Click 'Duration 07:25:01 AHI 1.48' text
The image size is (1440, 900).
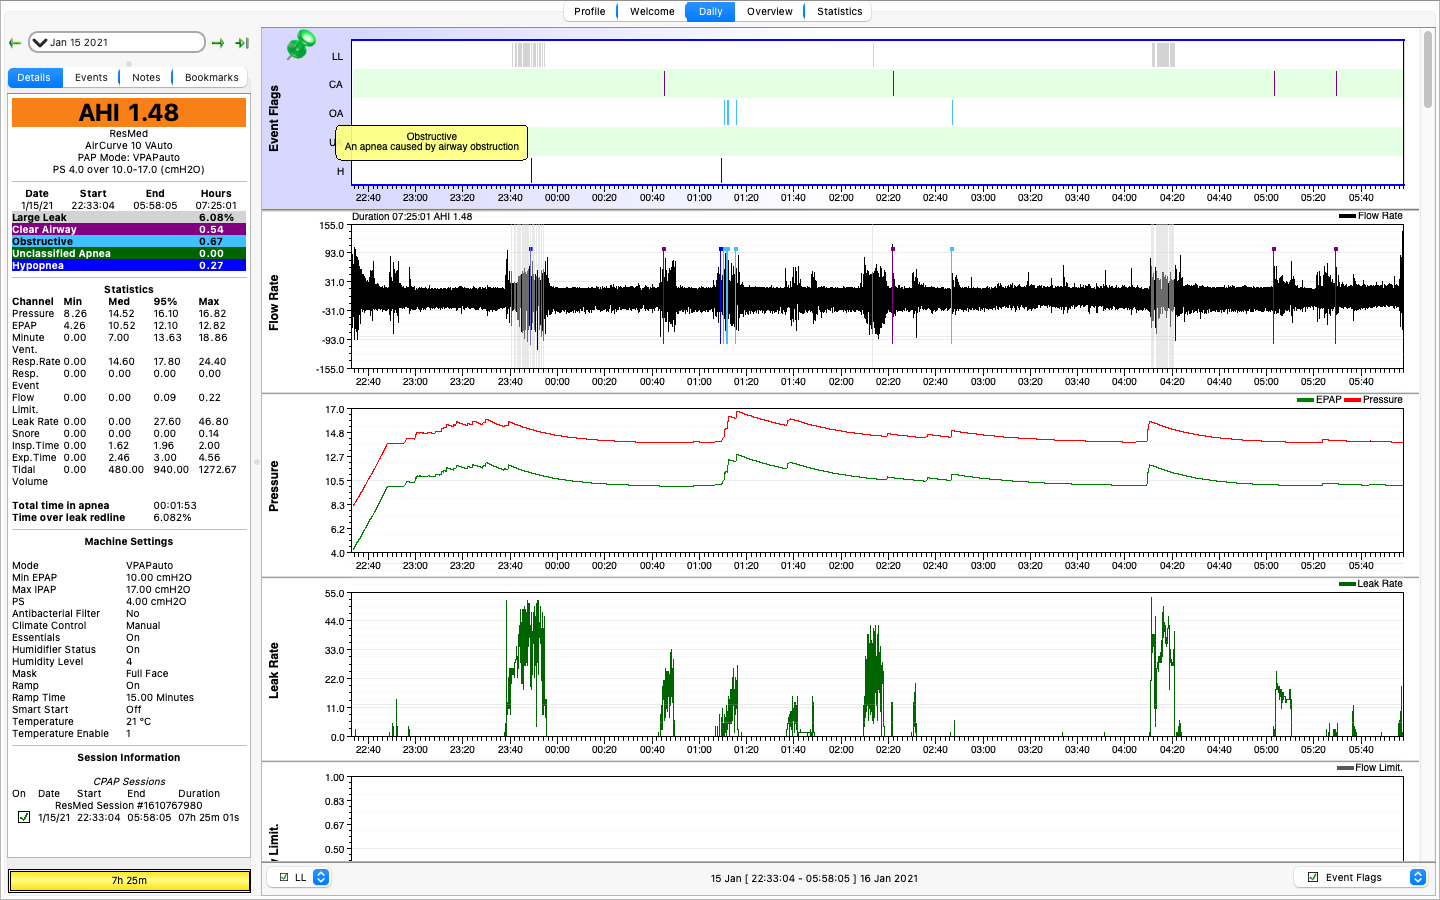(x=412, y=216)
